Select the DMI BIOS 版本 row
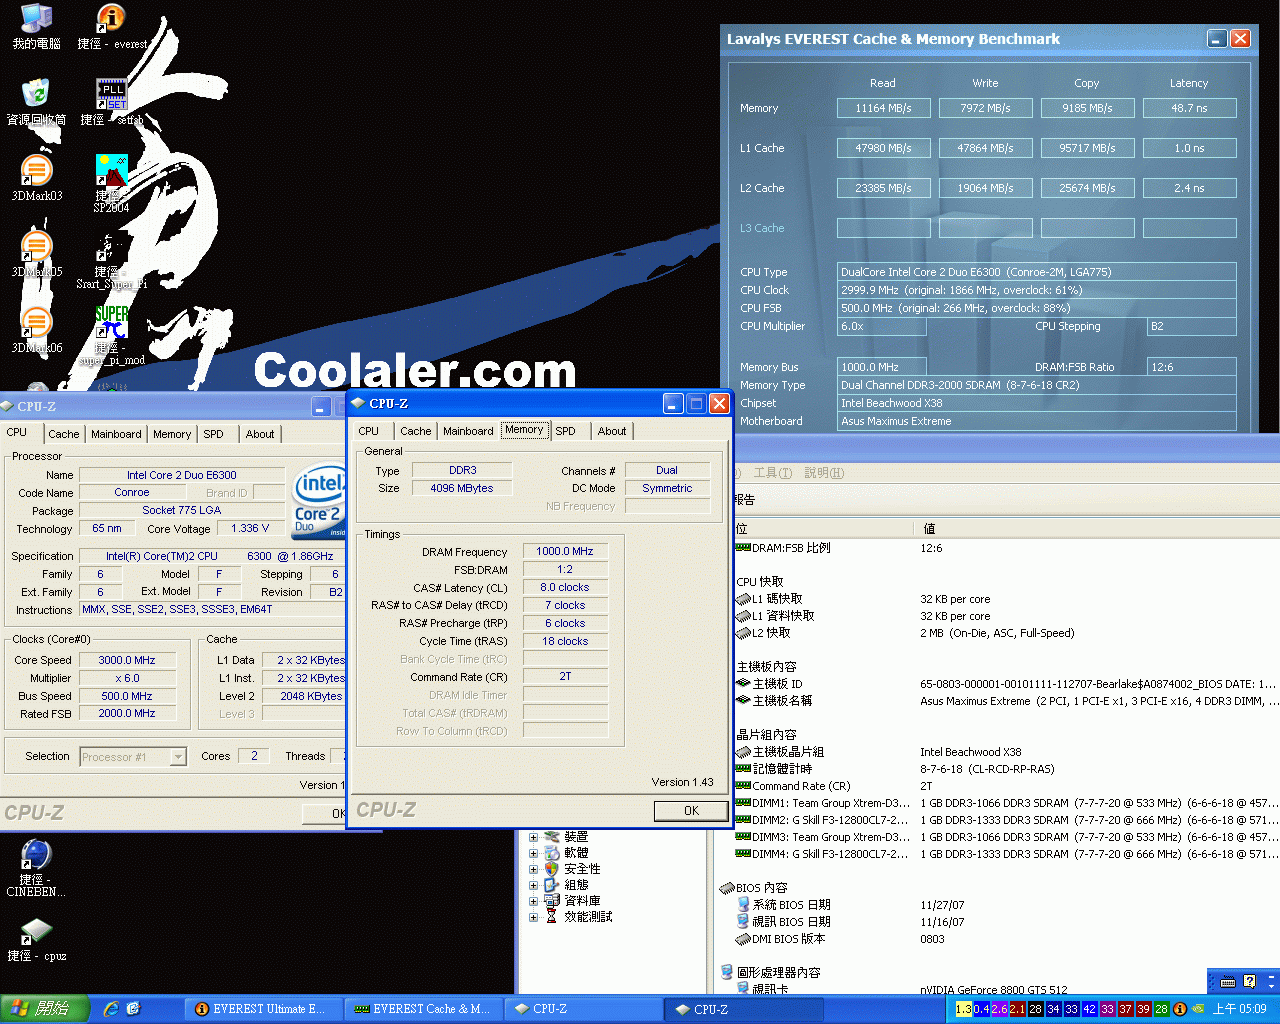1280x1024 pixels. [x=1006, y=939]
